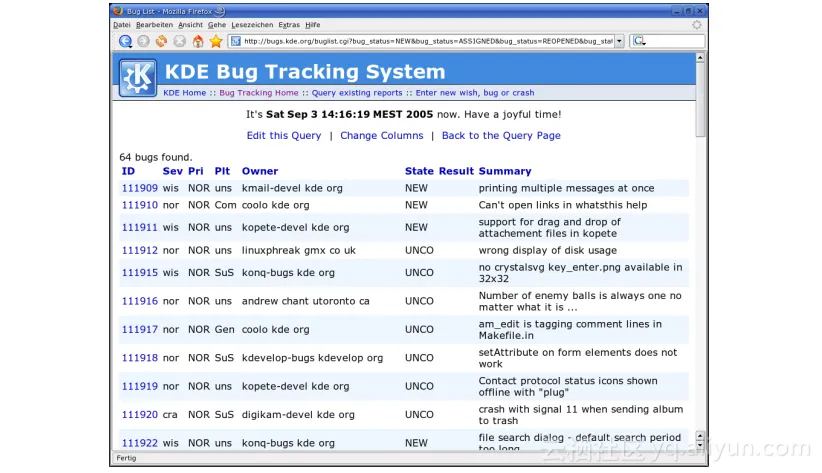Screen dimensions: 822x473
Task: Click summary 'printing multiple messages at once'
Action: 566,188
